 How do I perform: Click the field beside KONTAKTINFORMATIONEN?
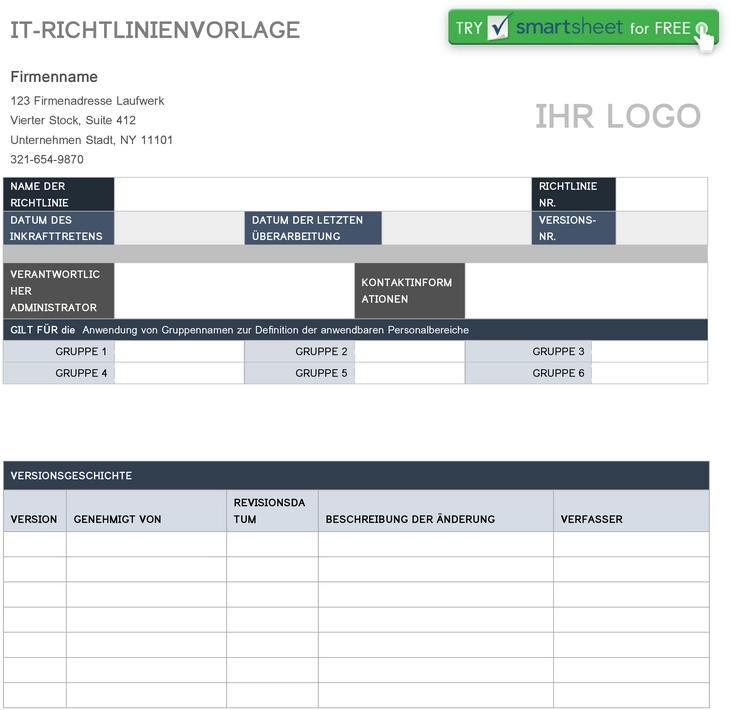(586, 291)
